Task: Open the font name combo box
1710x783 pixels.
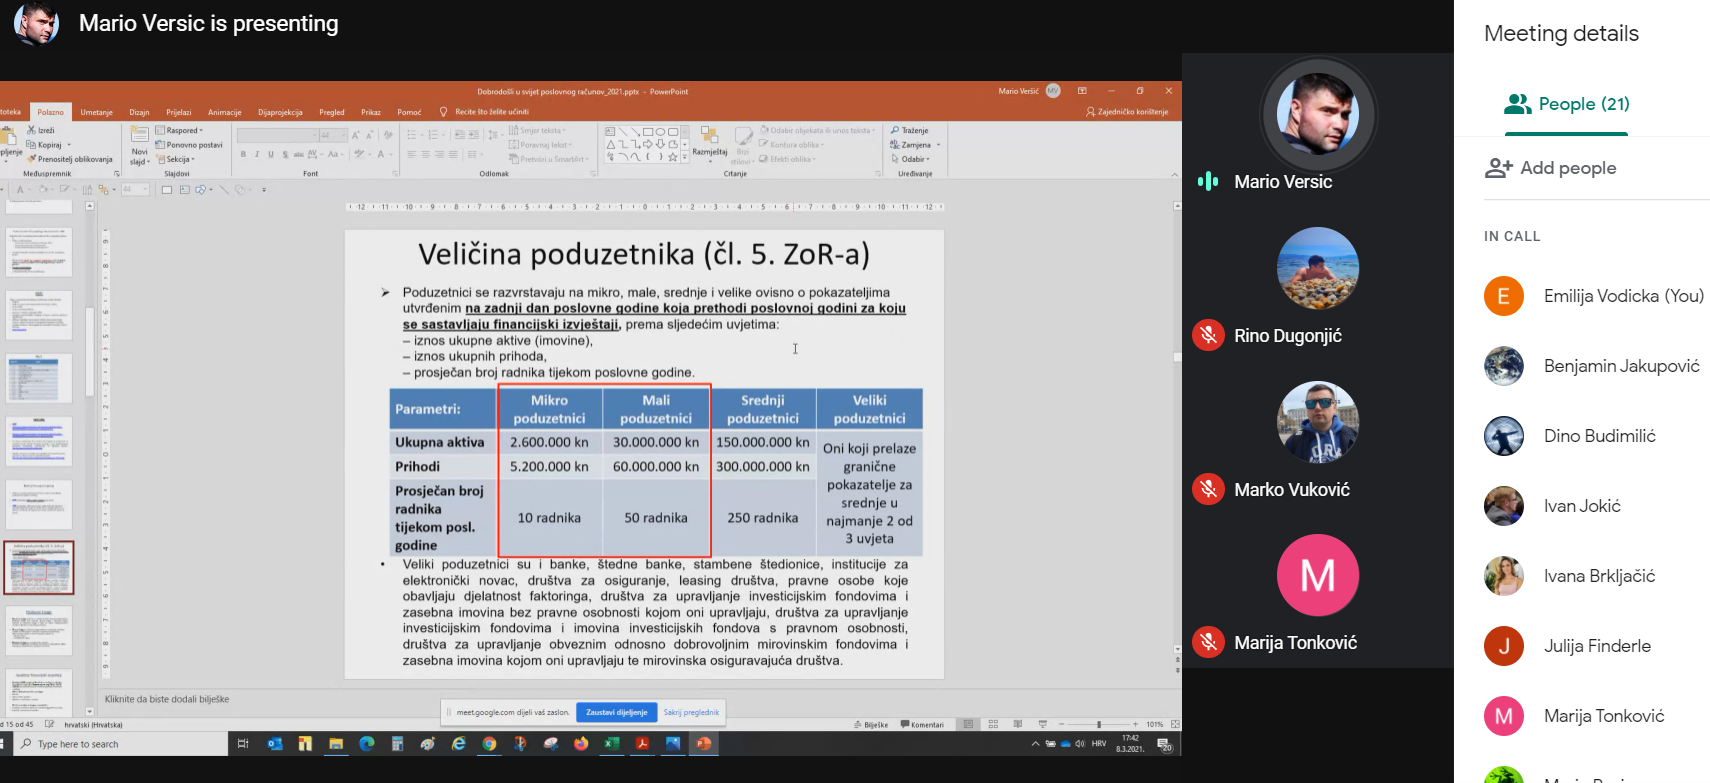Action: 277,135
